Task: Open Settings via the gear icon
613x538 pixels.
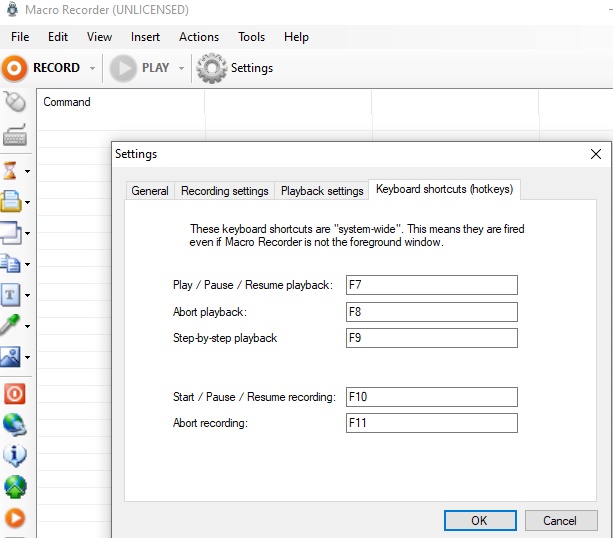Action: pyautogui.click(x=212, y=68)
